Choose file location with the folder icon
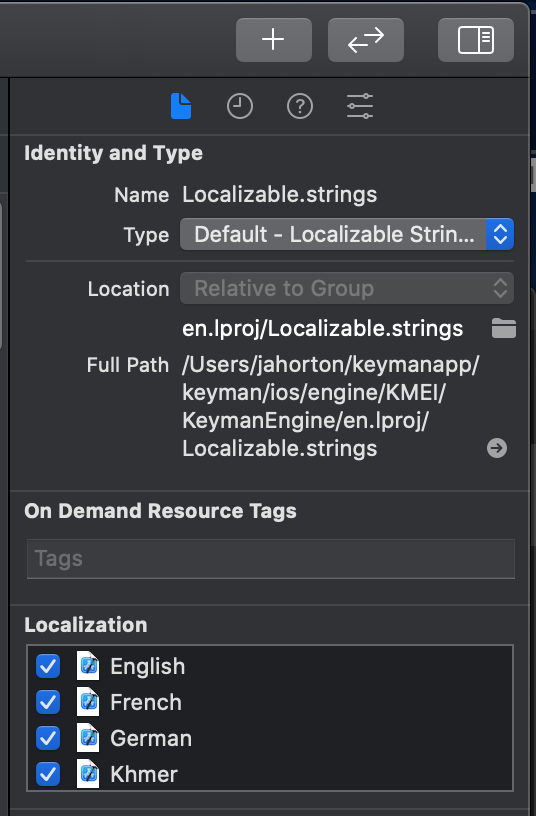This screenshot has width=536, height=816. 504,328
